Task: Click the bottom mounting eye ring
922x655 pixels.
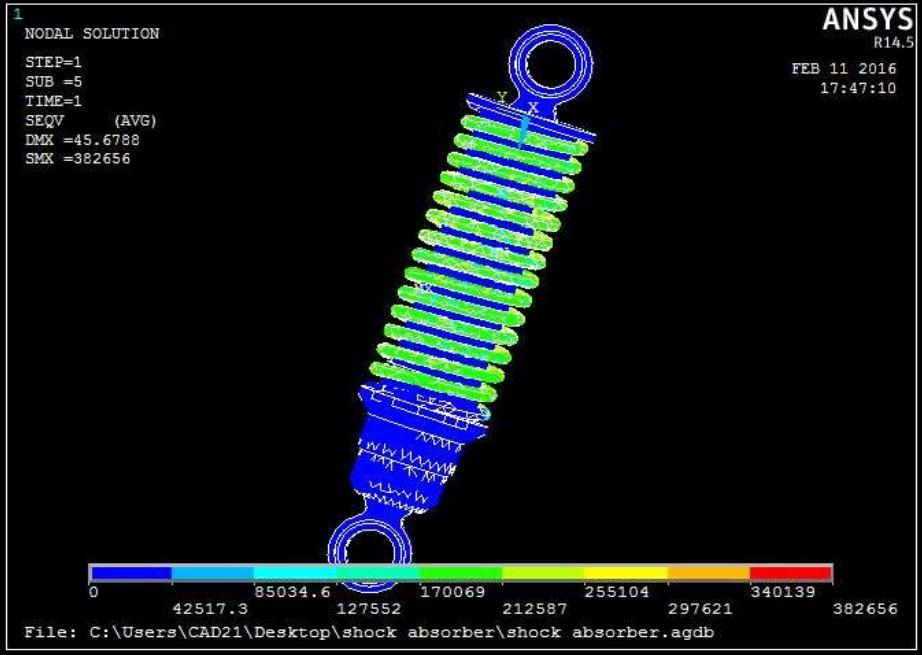Action: 369,553
